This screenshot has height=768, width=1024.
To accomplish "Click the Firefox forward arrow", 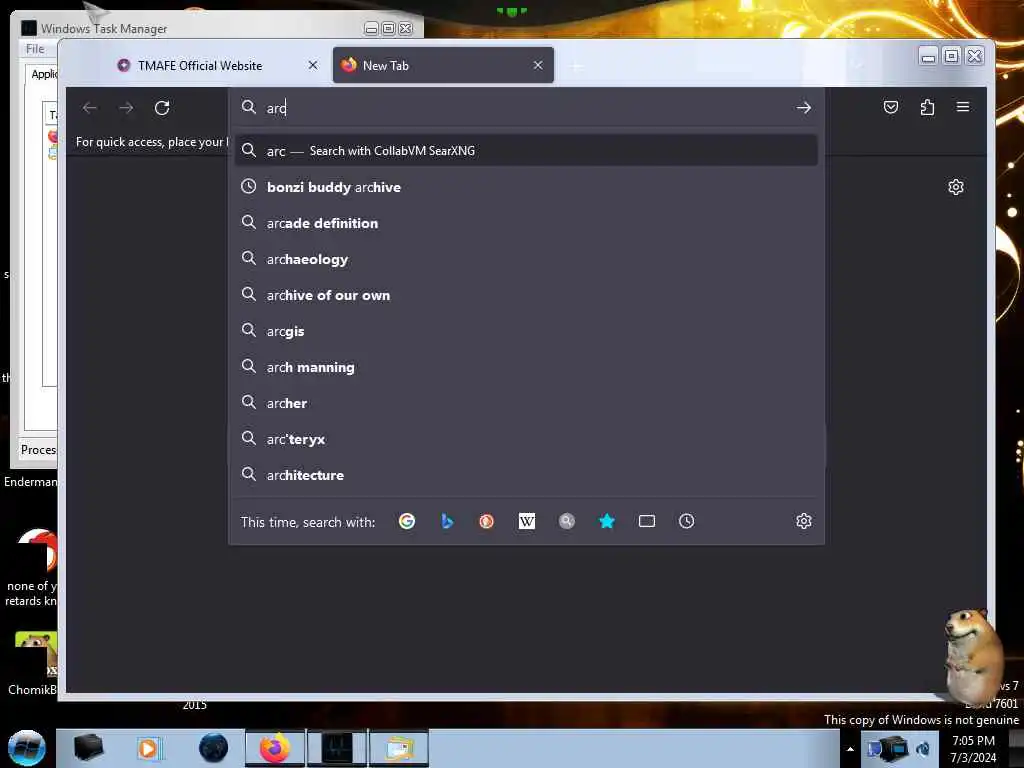I will point(126,108).
